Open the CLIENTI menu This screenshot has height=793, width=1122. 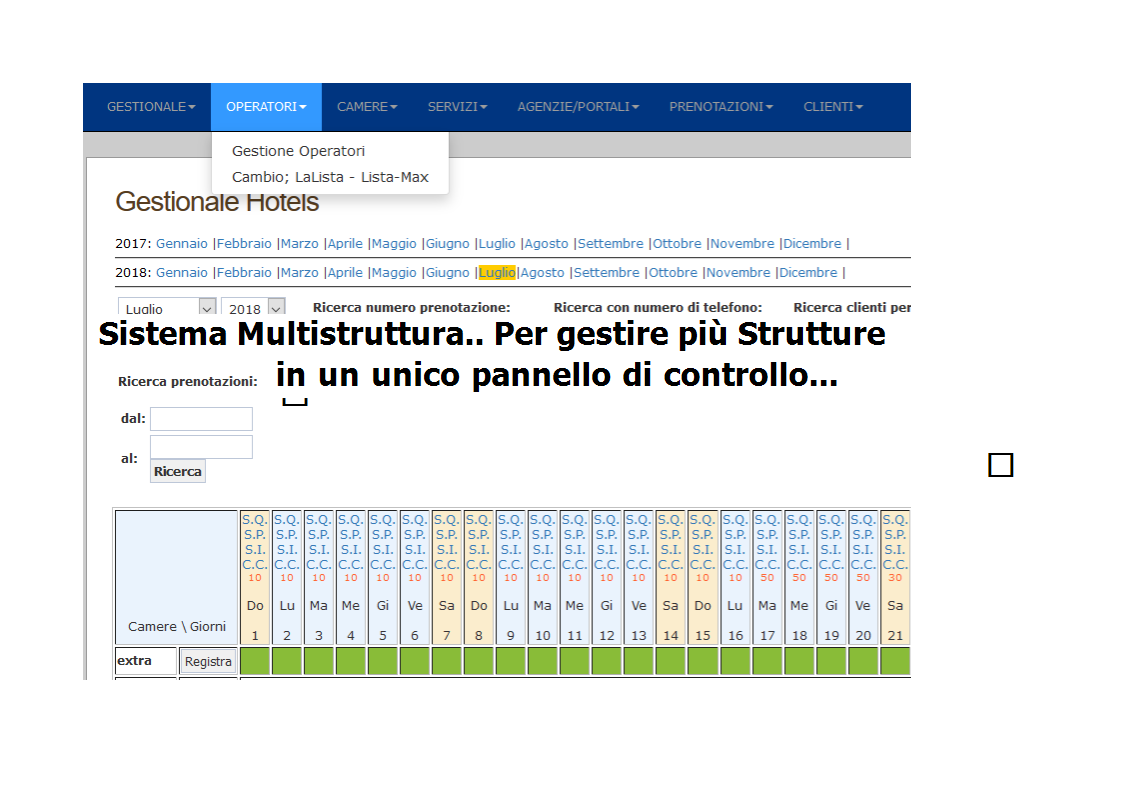click(x=833, y=107)
